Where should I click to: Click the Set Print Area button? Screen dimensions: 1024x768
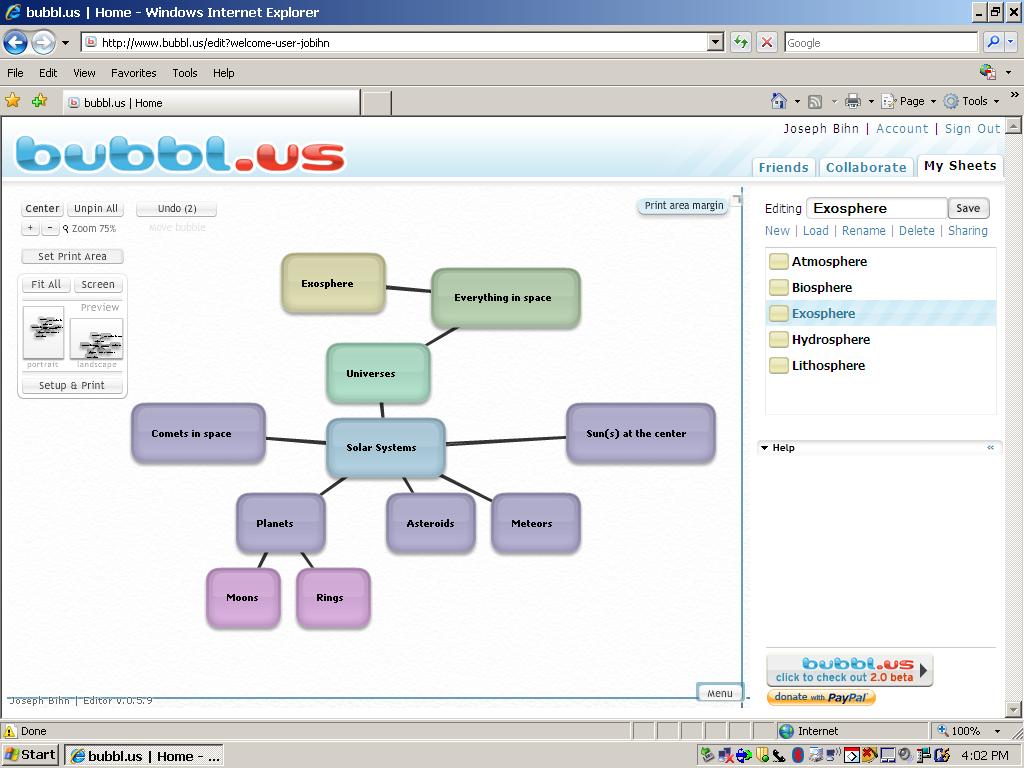click(x=71, y=256)
